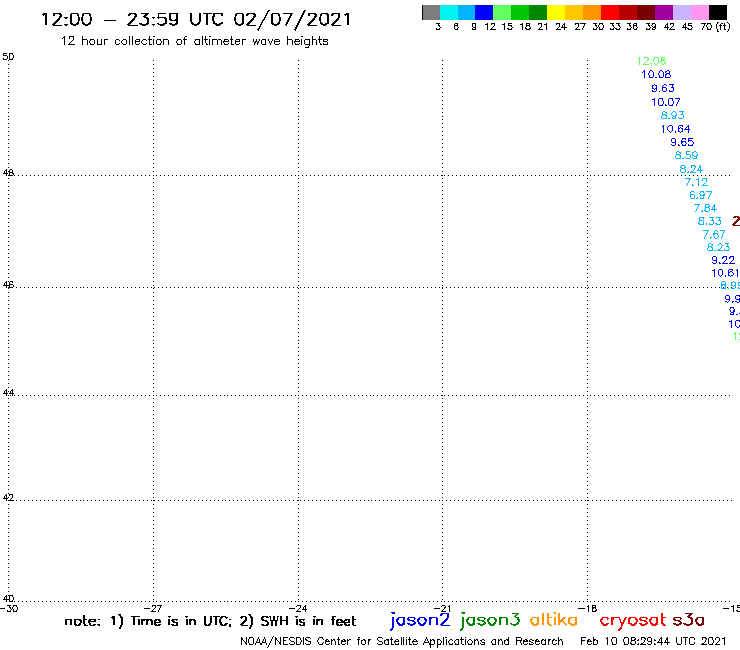Screen dimensions: 740x650
Task: Select the cyan swatch in the wave-height scale
Action: 449,12
